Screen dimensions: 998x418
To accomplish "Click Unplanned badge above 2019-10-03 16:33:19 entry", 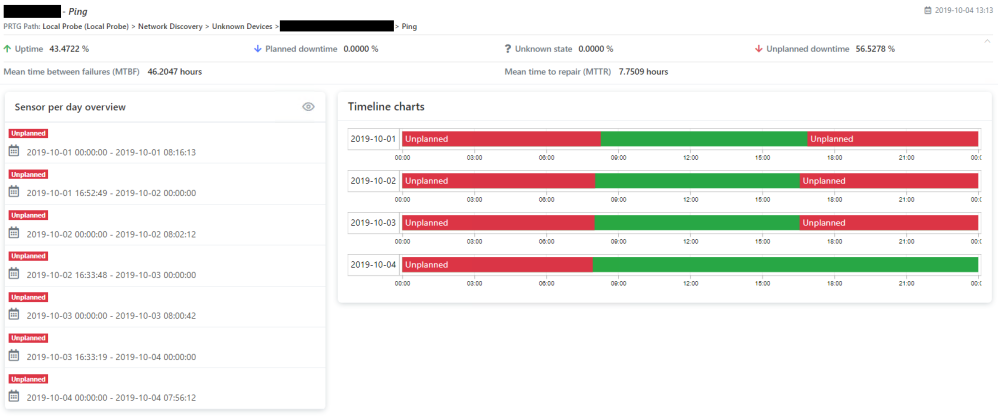I will point(28,338).
